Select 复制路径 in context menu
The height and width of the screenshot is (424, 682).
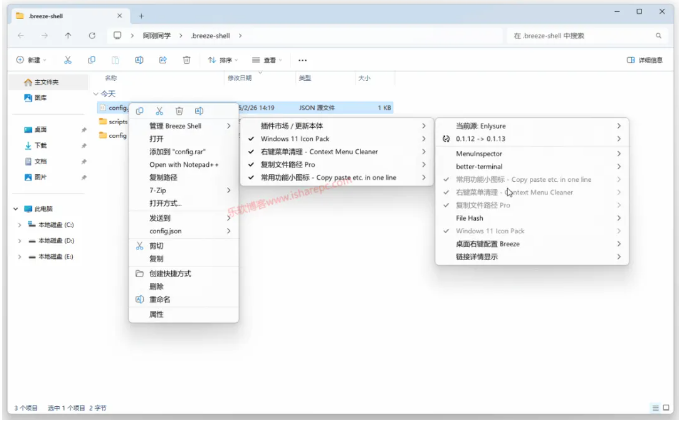click(184, 177)
